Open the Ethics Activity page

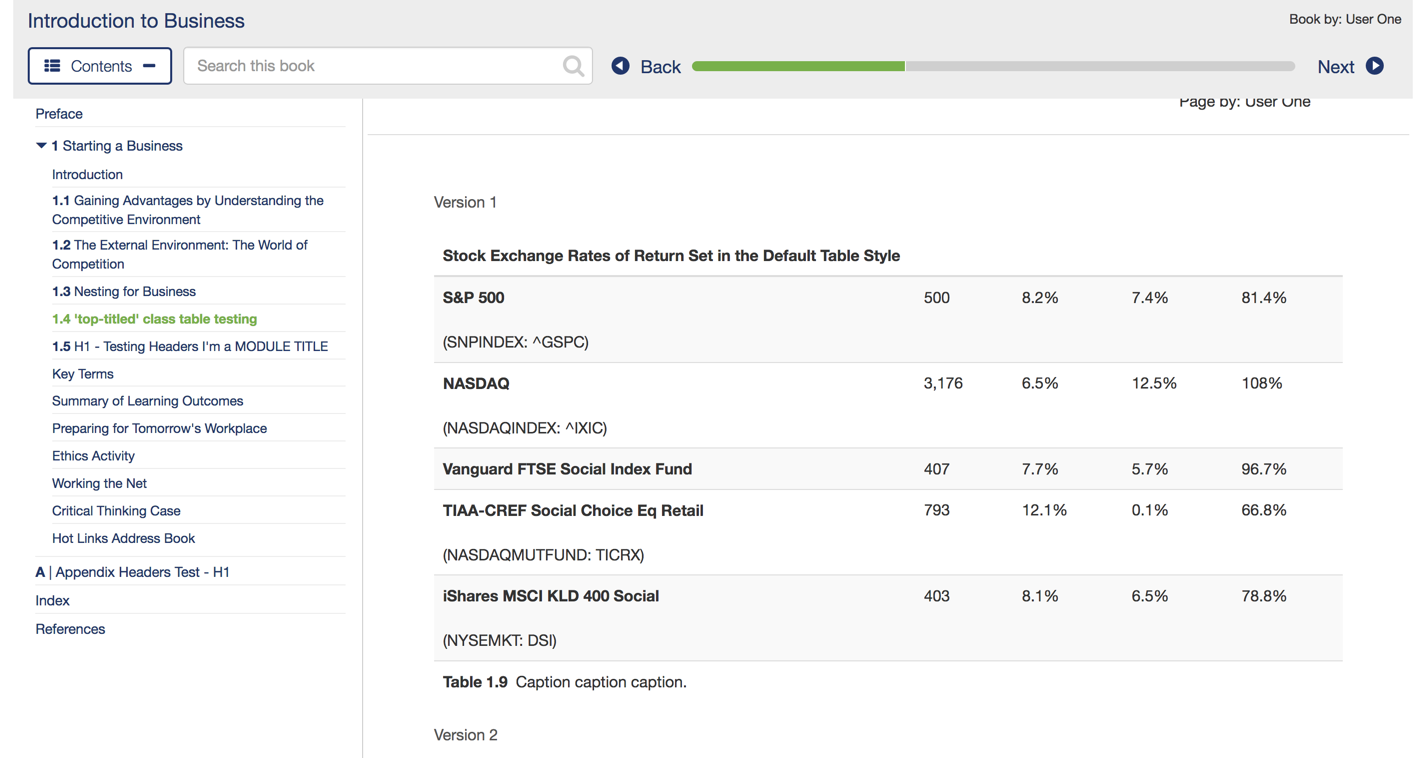[x=93, y=455]
